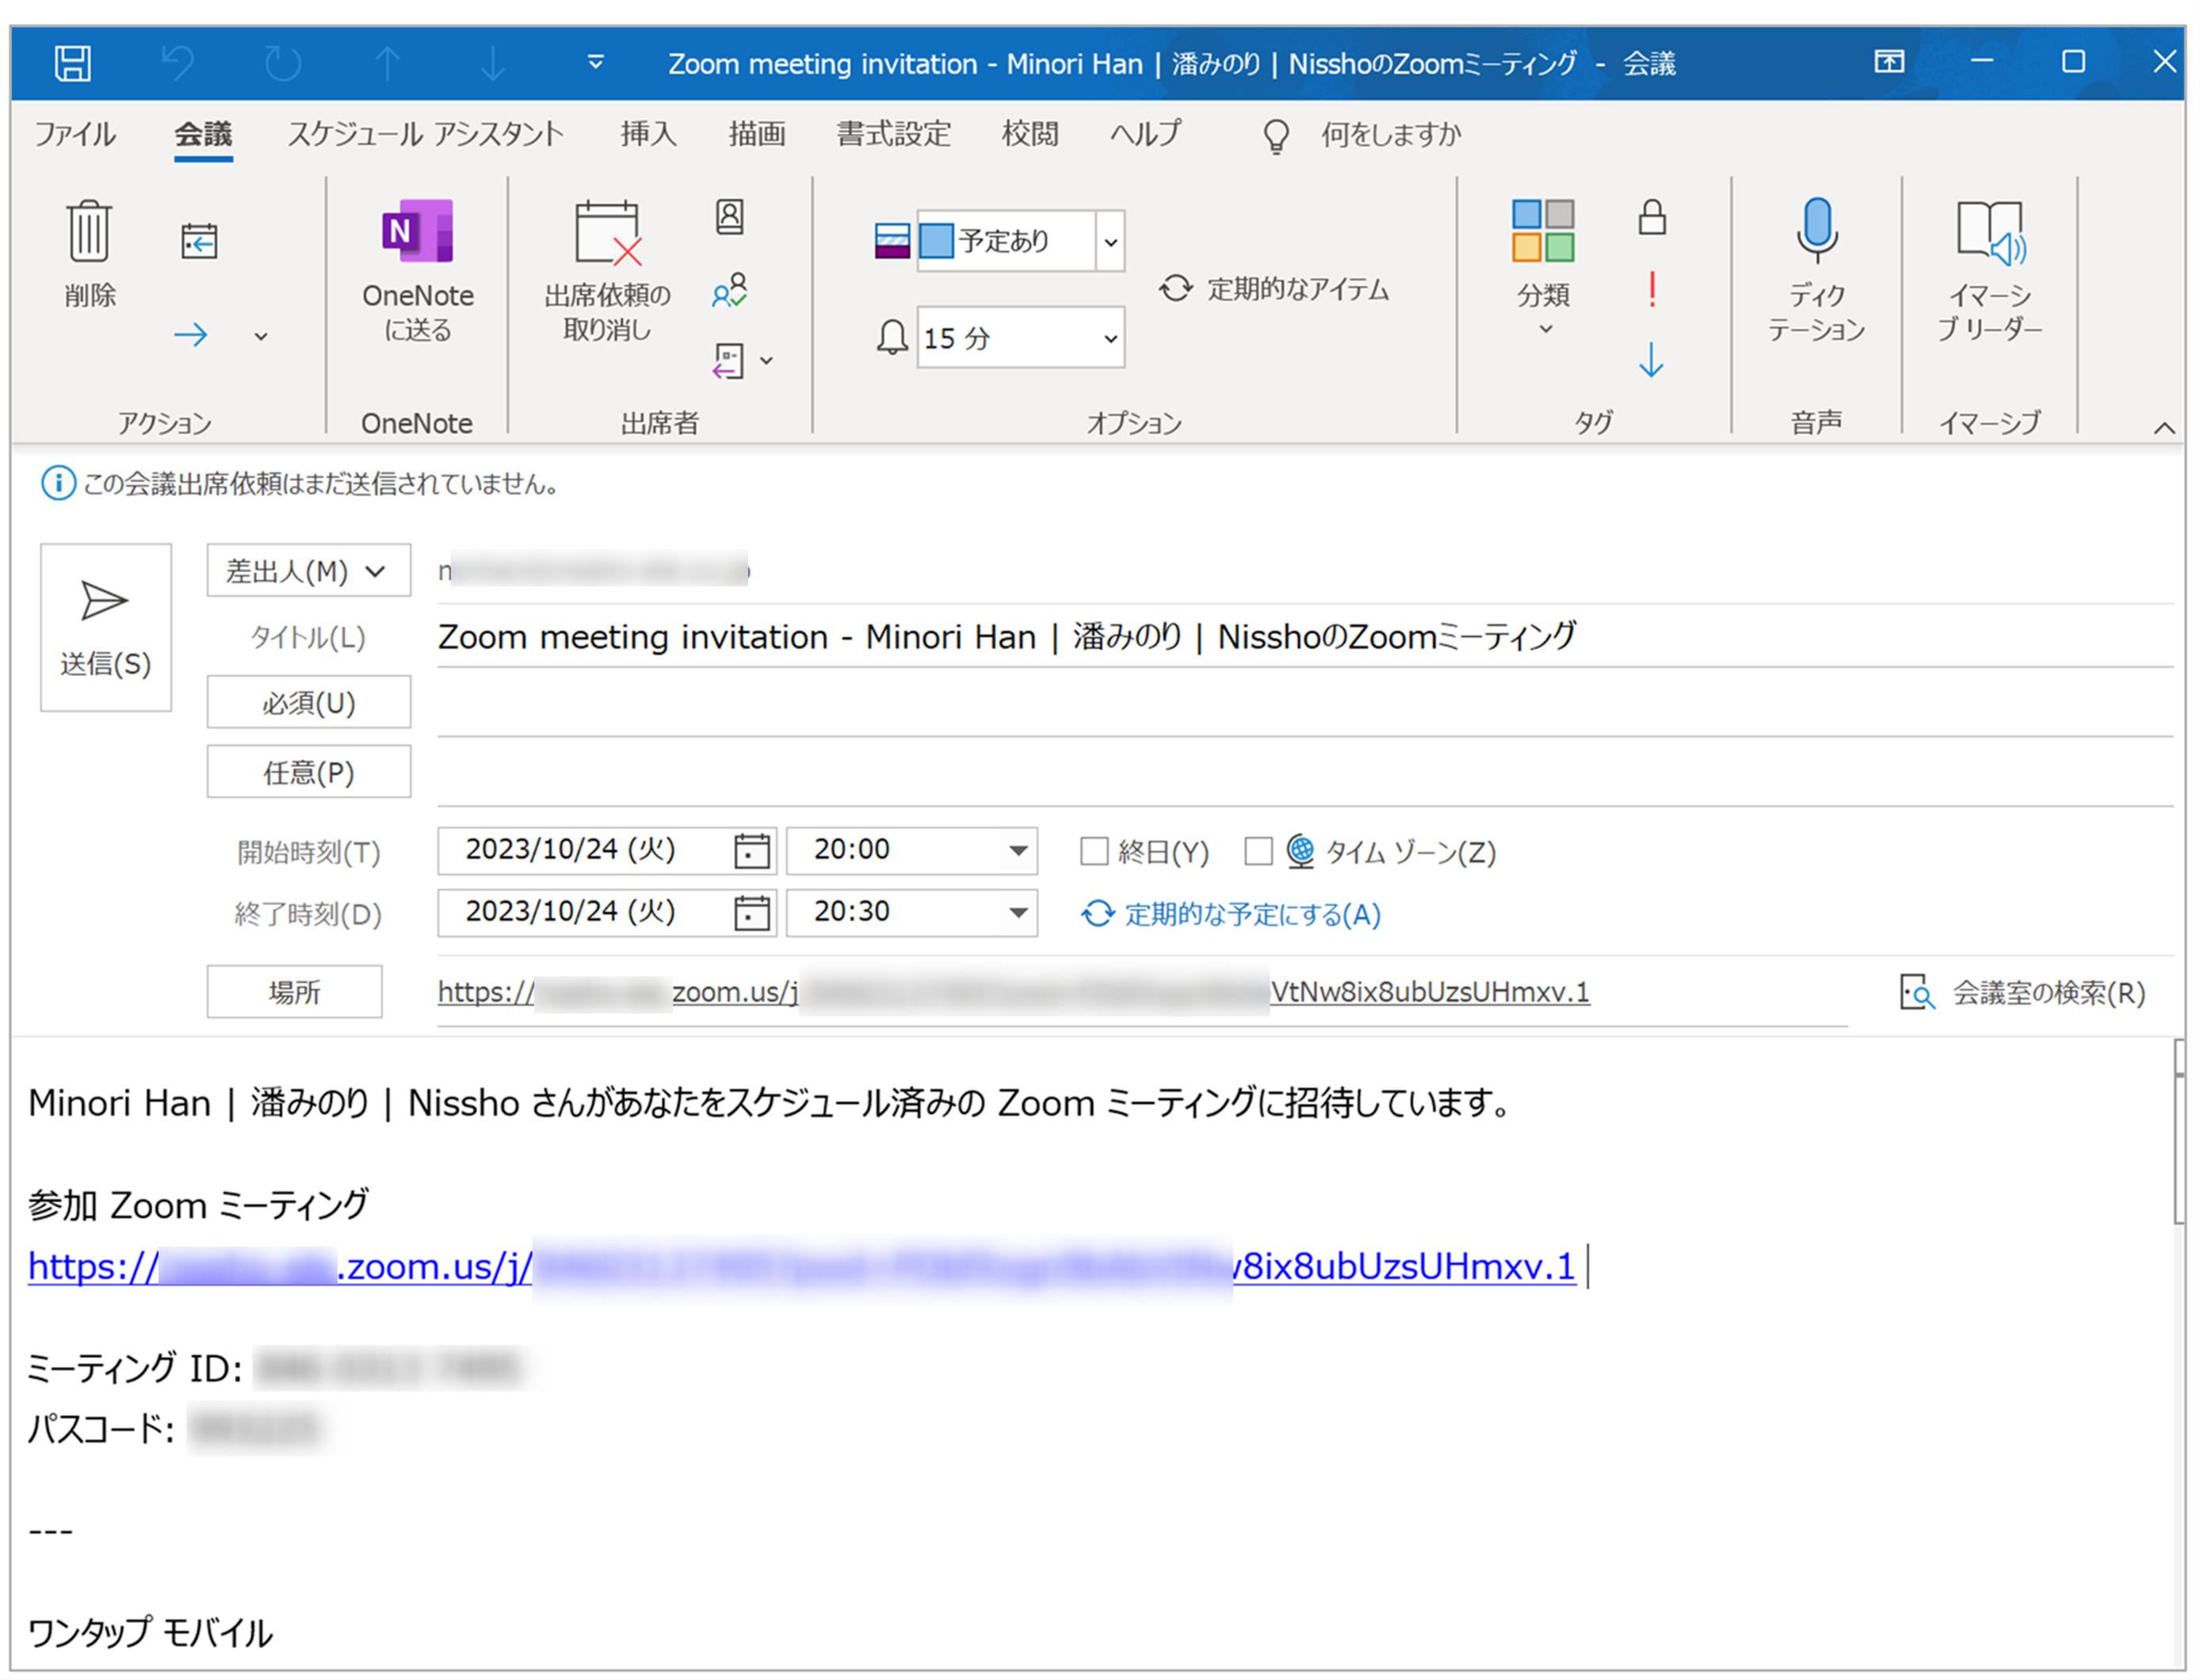Screen dimensions: 2200x1680
Task: Click the 任意(P) button
Action: (308, 771)
